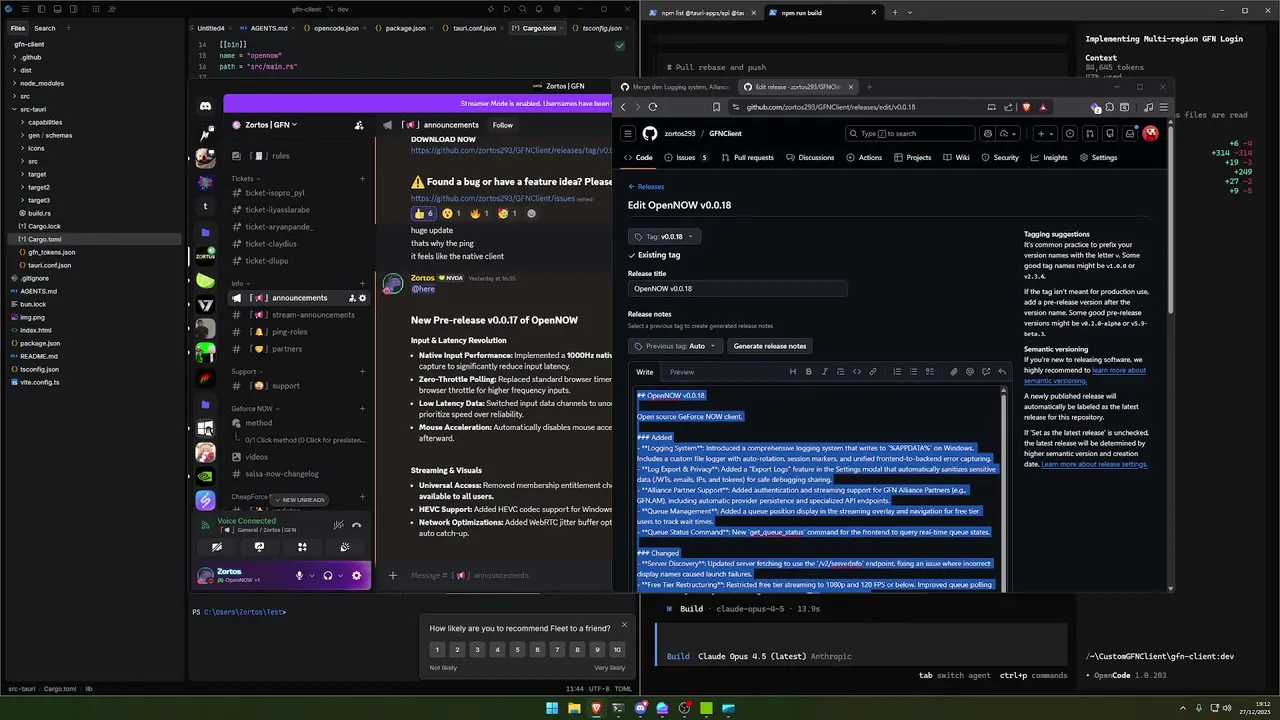This screenshot has height=720, width=1280.
Task: Collapse the Tickets channel category
Action: (x=243, y=179)
